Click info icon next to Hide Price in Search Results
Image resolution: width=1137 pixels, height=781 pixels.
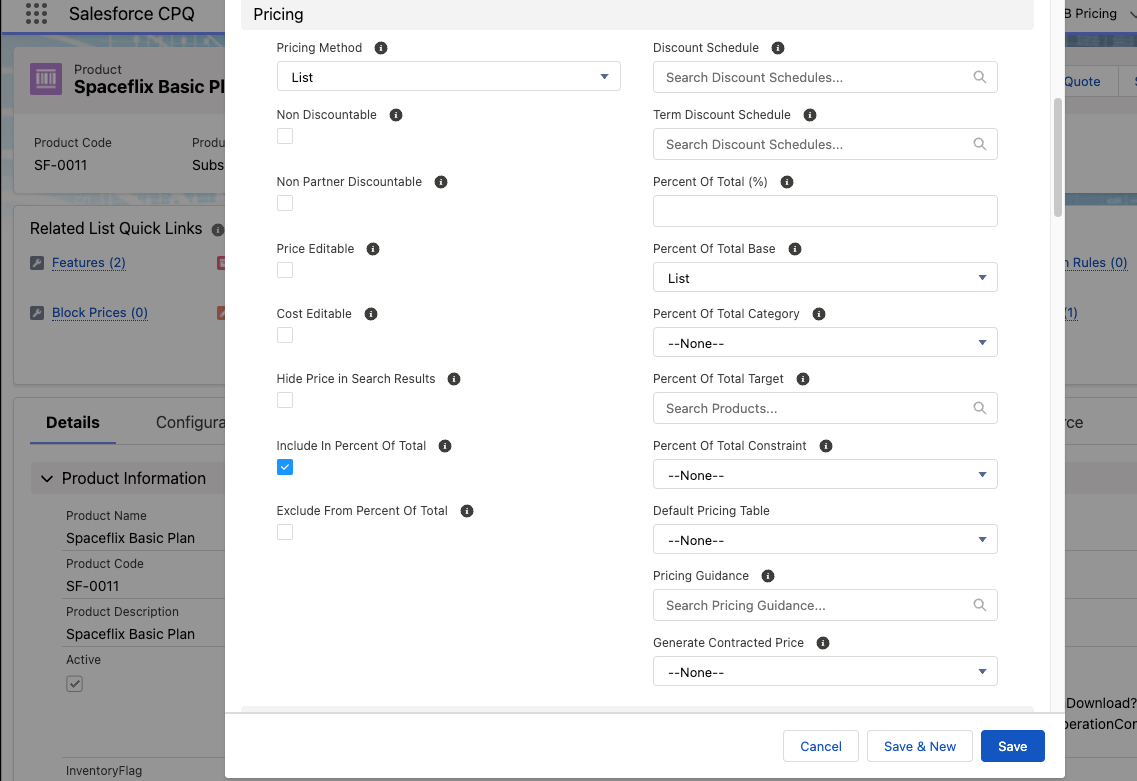pyautogui.click(x=454, y=379)
